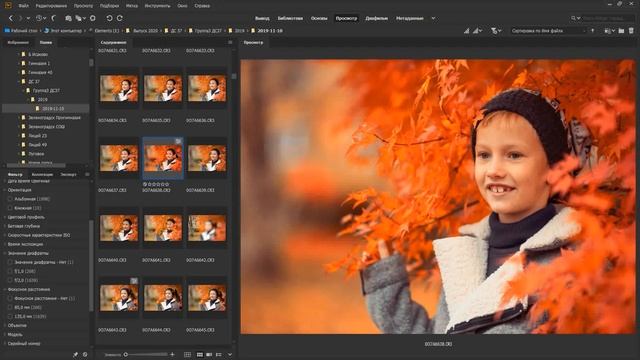The width and height of the screenshot is (640, 360).
Task: Open the Папки panel tab
Action: tap(46, 42)
